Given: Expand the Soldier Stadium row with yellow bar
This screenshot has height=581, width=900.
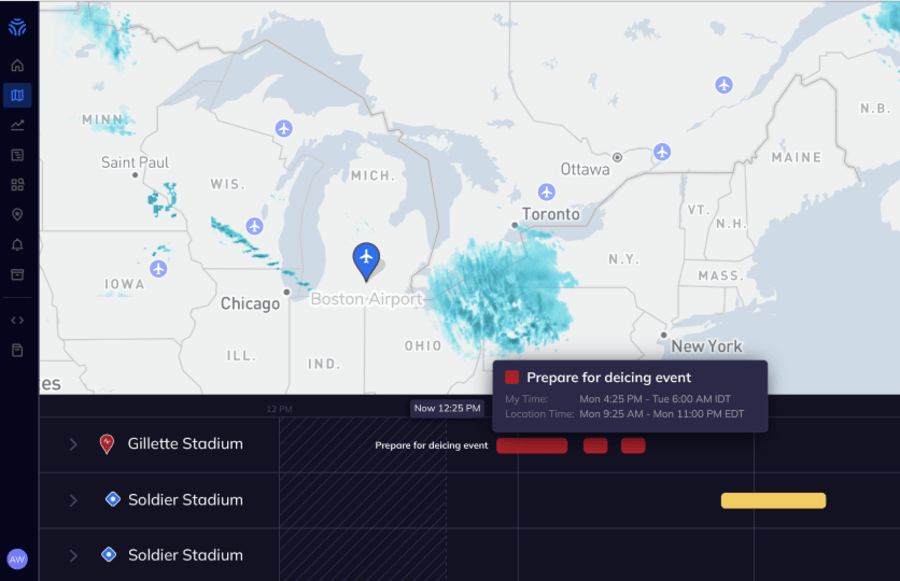Looking at the screenshot, I should point(73,500).
